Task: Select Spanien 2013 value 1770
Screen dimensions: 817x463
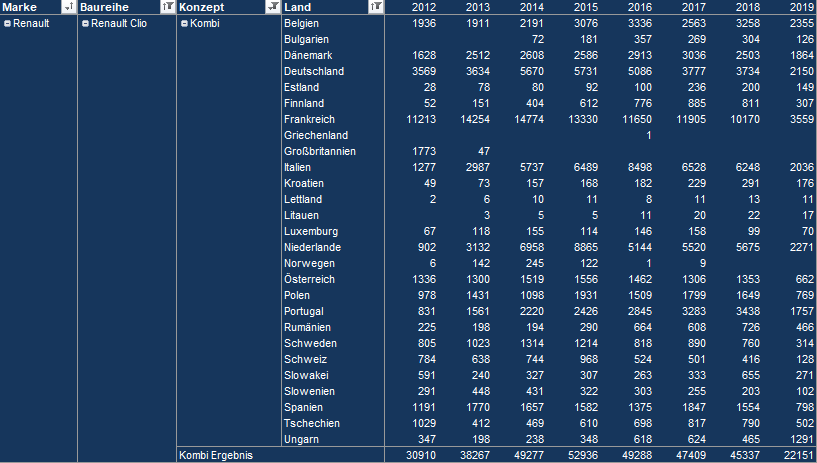Action: click(478, 407)
